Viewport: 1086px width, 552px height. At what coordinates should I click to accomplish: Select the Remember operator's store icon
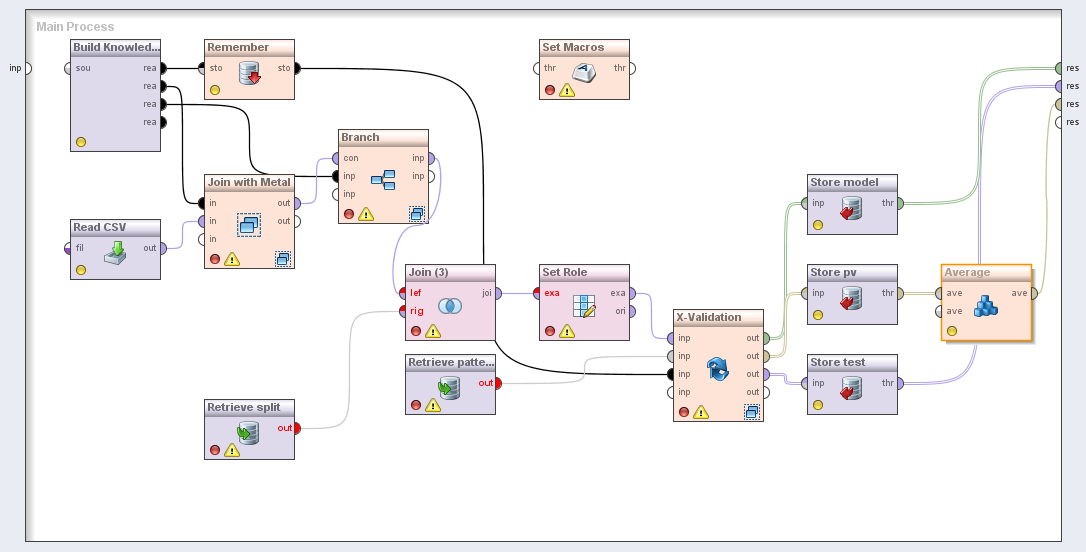pyautogui.click(x=250, y=72)
